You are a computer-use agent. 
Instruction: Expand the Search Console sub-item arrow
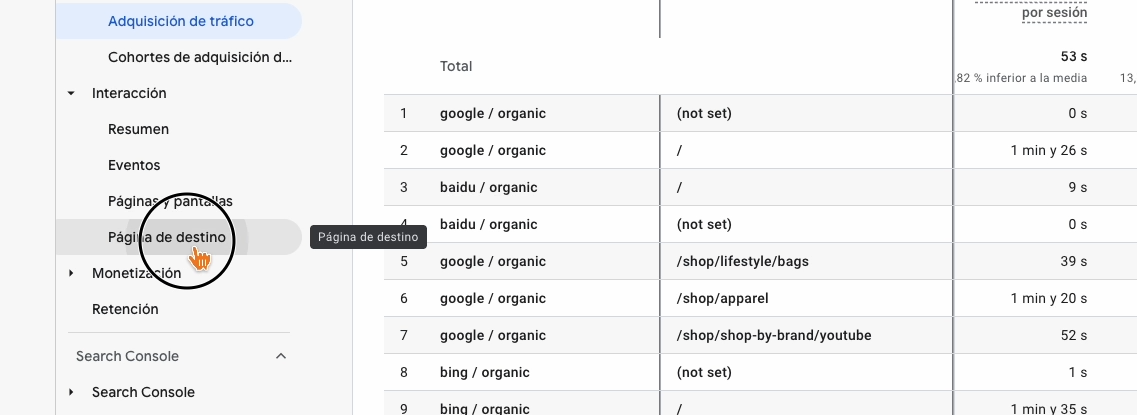(71, 392)
